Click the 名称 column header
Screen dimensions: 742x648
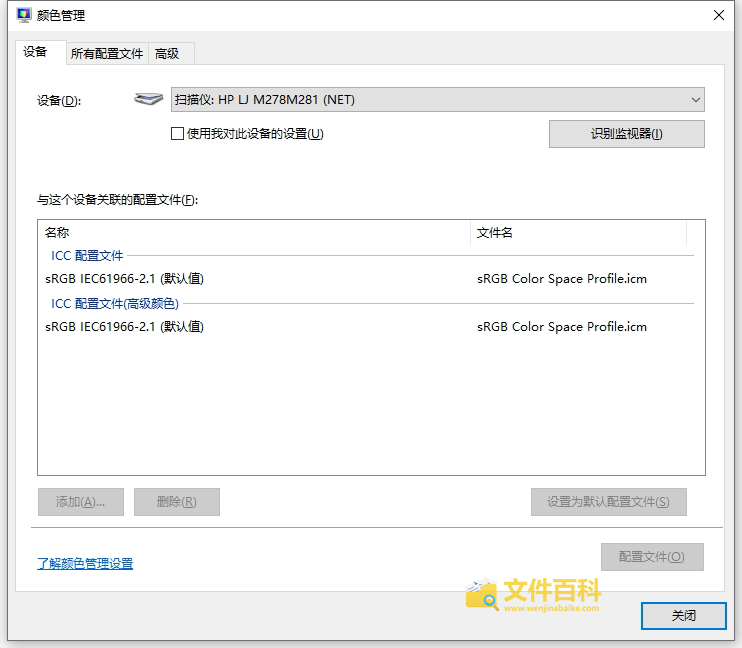pos(57,232)
